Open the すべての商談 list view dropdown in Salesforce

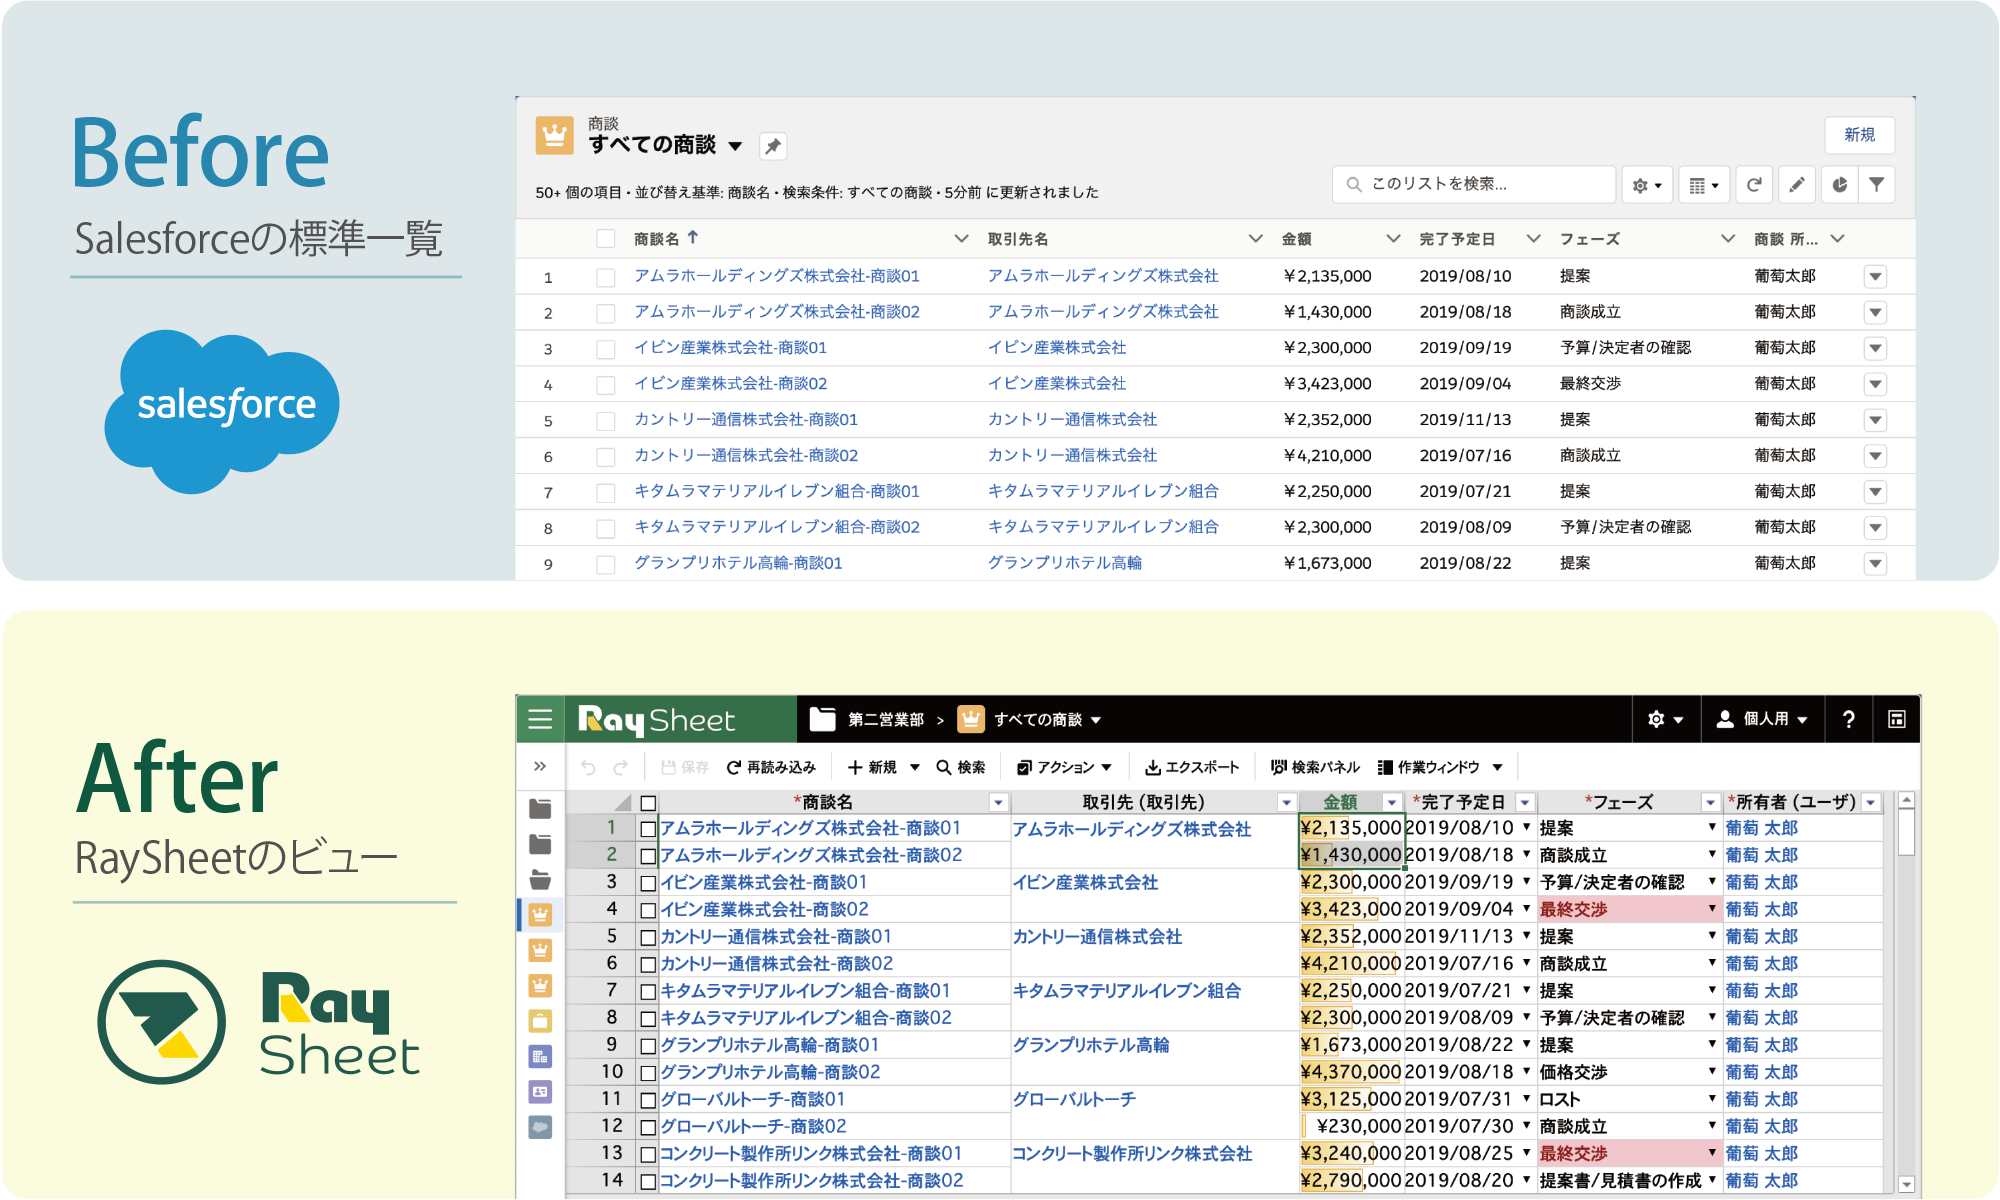click(735, 146)
